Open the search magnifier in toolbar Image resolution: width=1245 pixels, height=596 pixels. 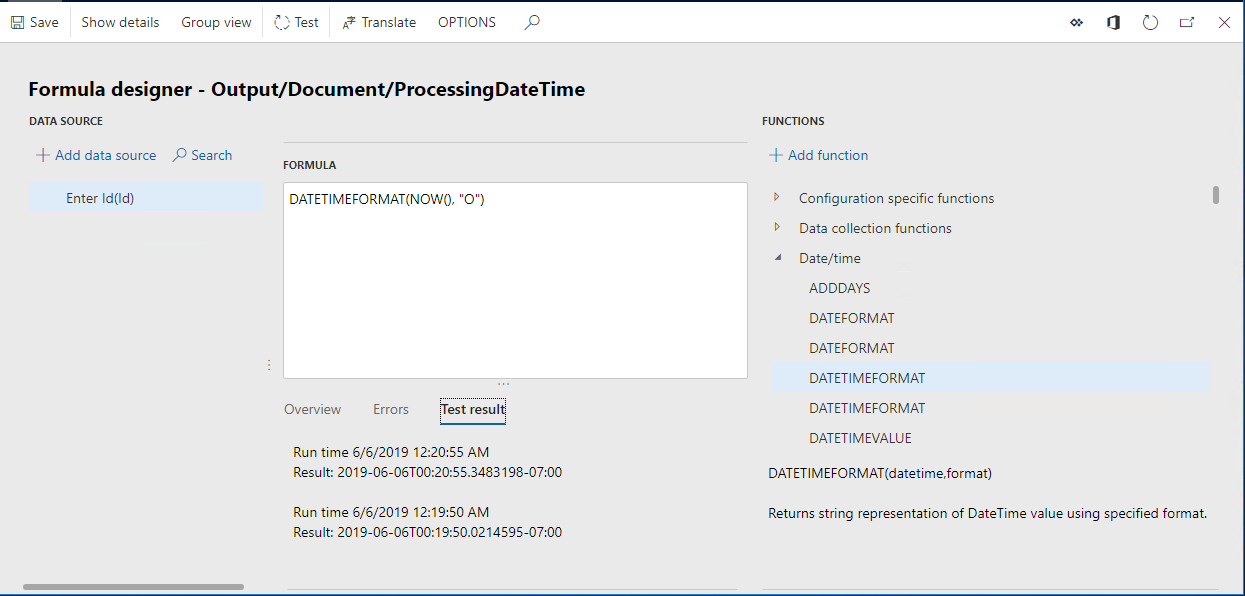532,22
